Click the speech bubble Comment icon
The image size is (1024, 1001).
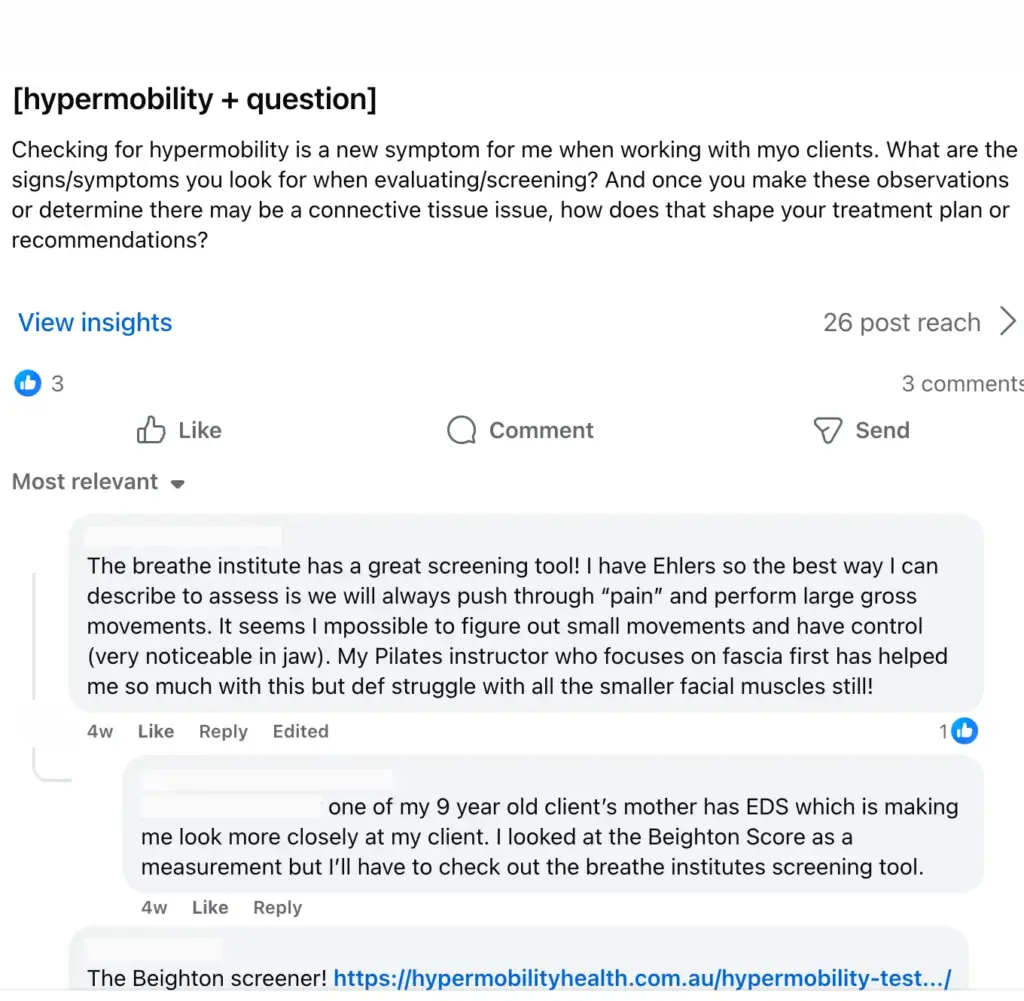coord(462,430)
